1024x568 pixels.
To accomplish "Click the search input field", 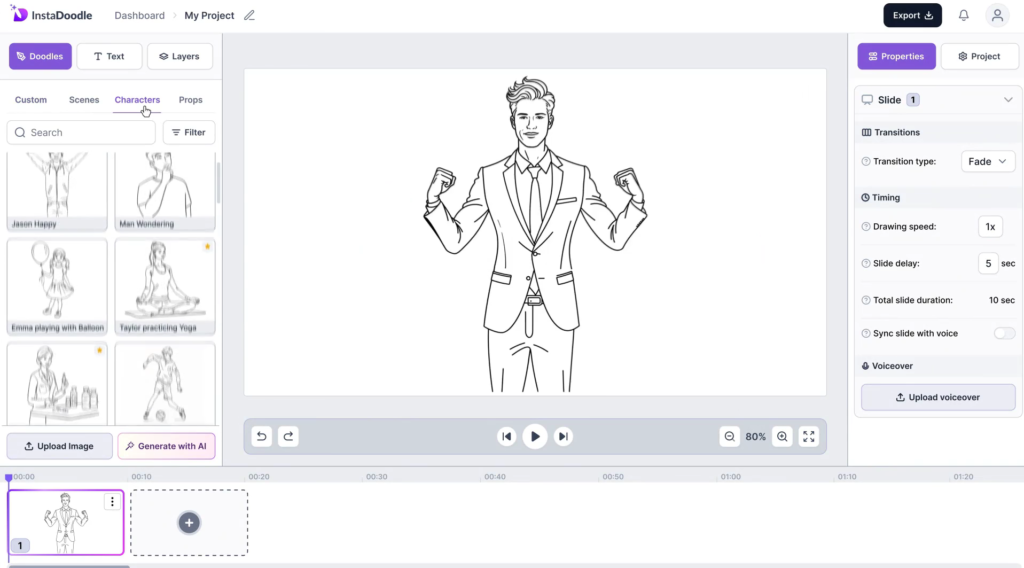I will [x=81, y=133].
